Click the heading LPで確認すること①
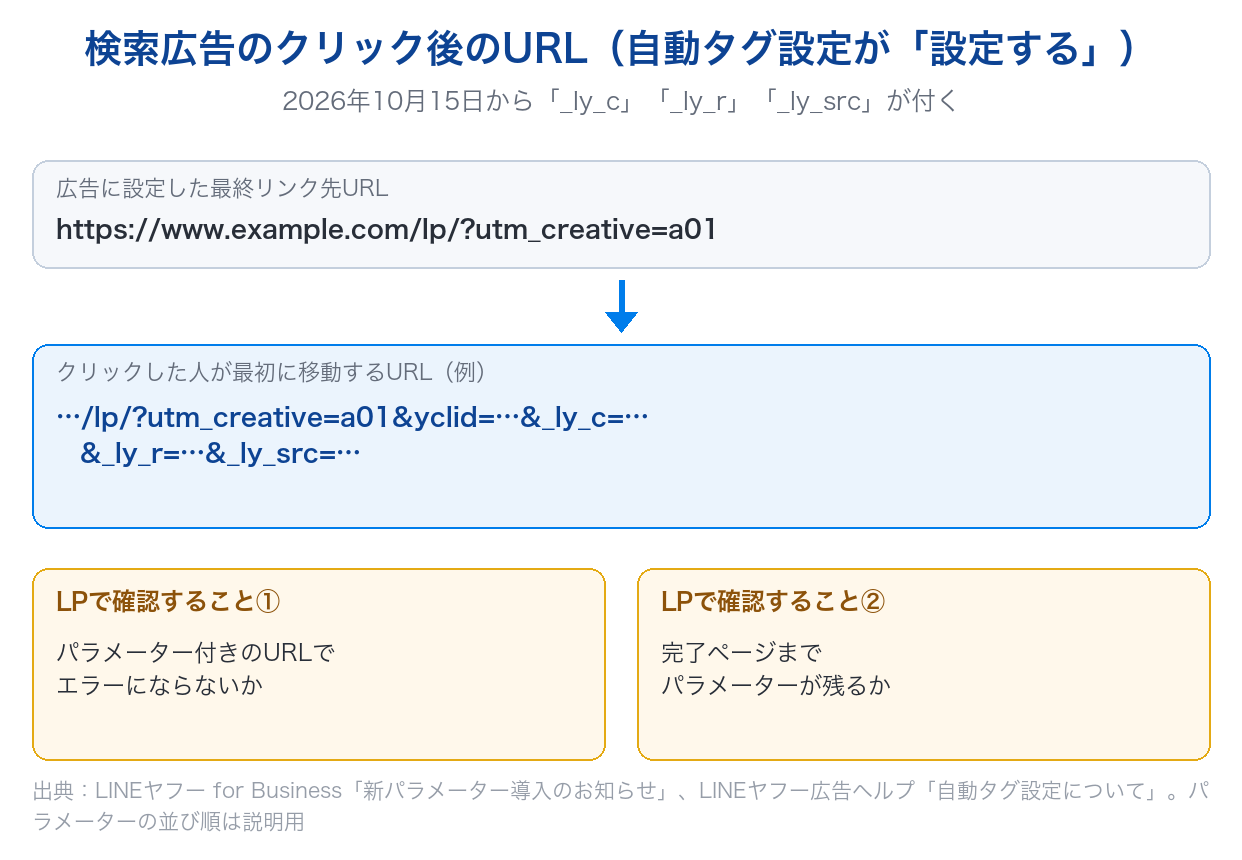 pyautogui.click(x=168, y=601)
